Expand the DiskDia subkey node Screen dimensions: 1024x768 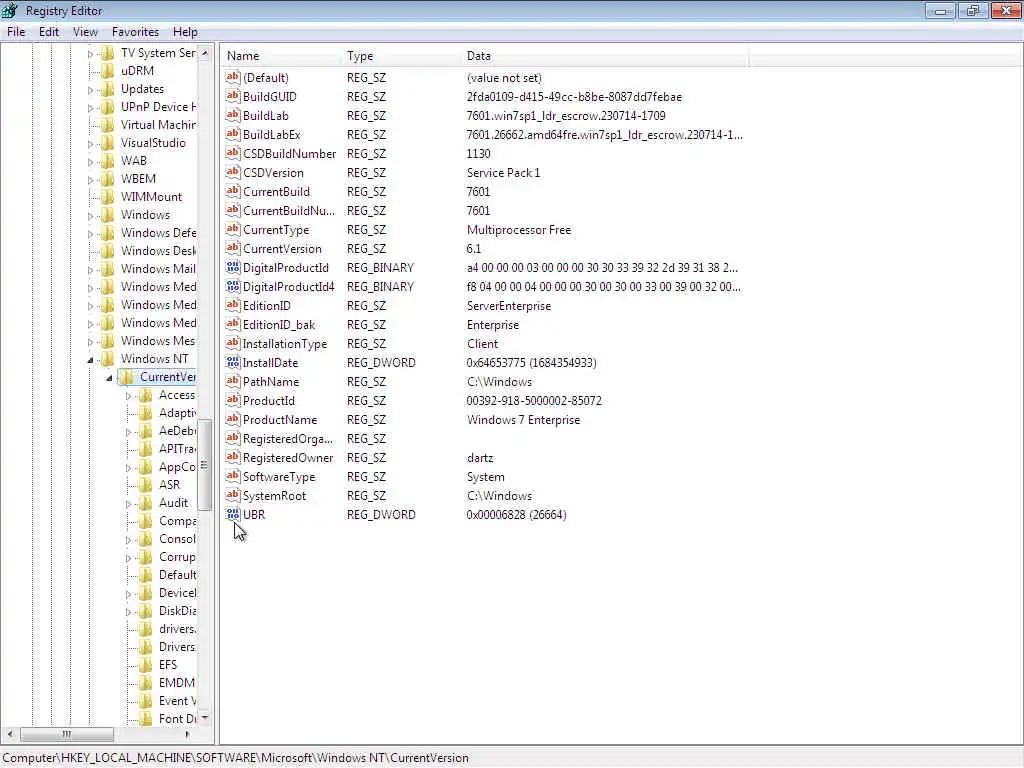click(x=128, y=612)
